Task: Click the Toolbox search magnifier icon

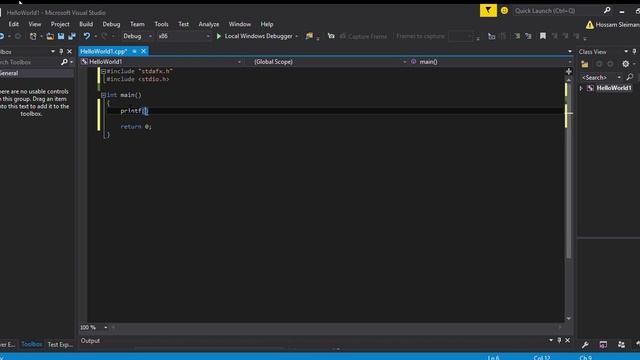Action: click(64, 62)
